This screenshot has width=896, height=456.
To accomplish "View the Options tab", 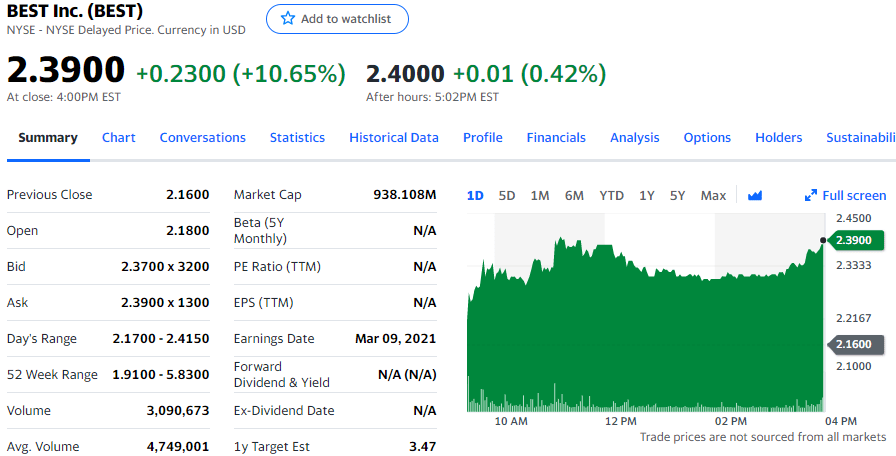I will click(707, 138).
